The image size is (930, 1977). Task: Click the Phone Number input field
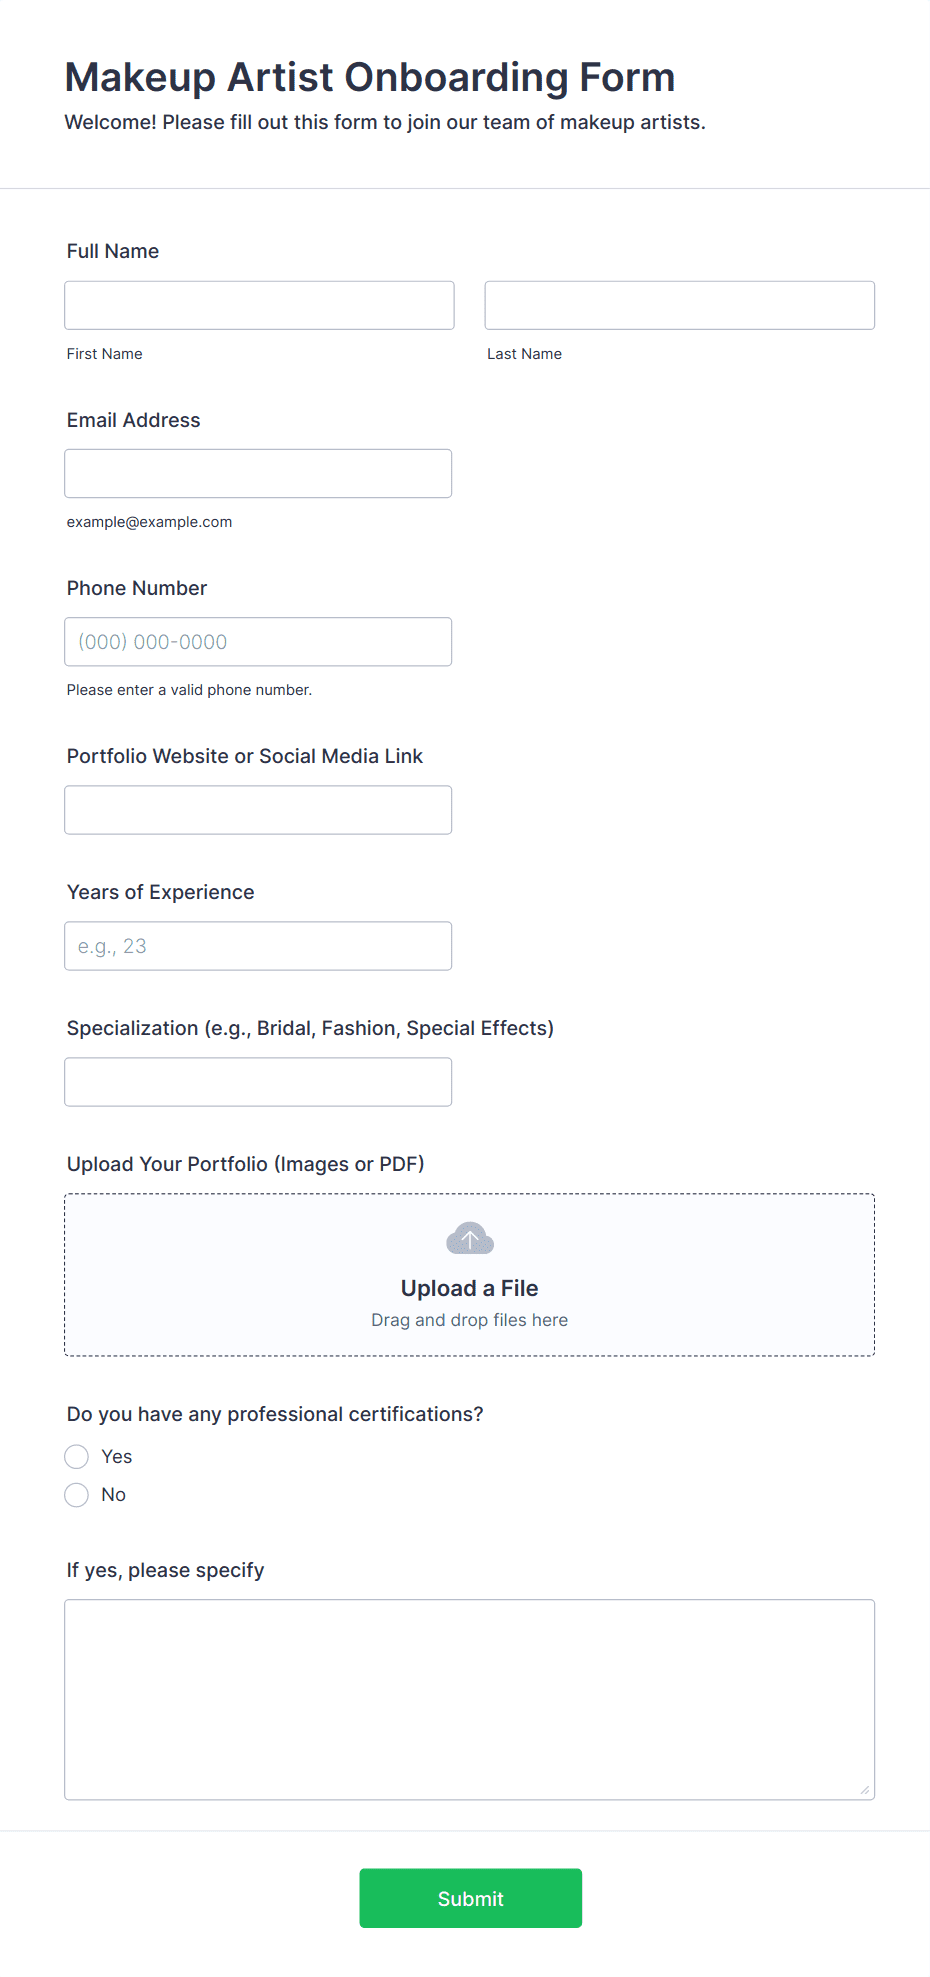click(258, 642)
